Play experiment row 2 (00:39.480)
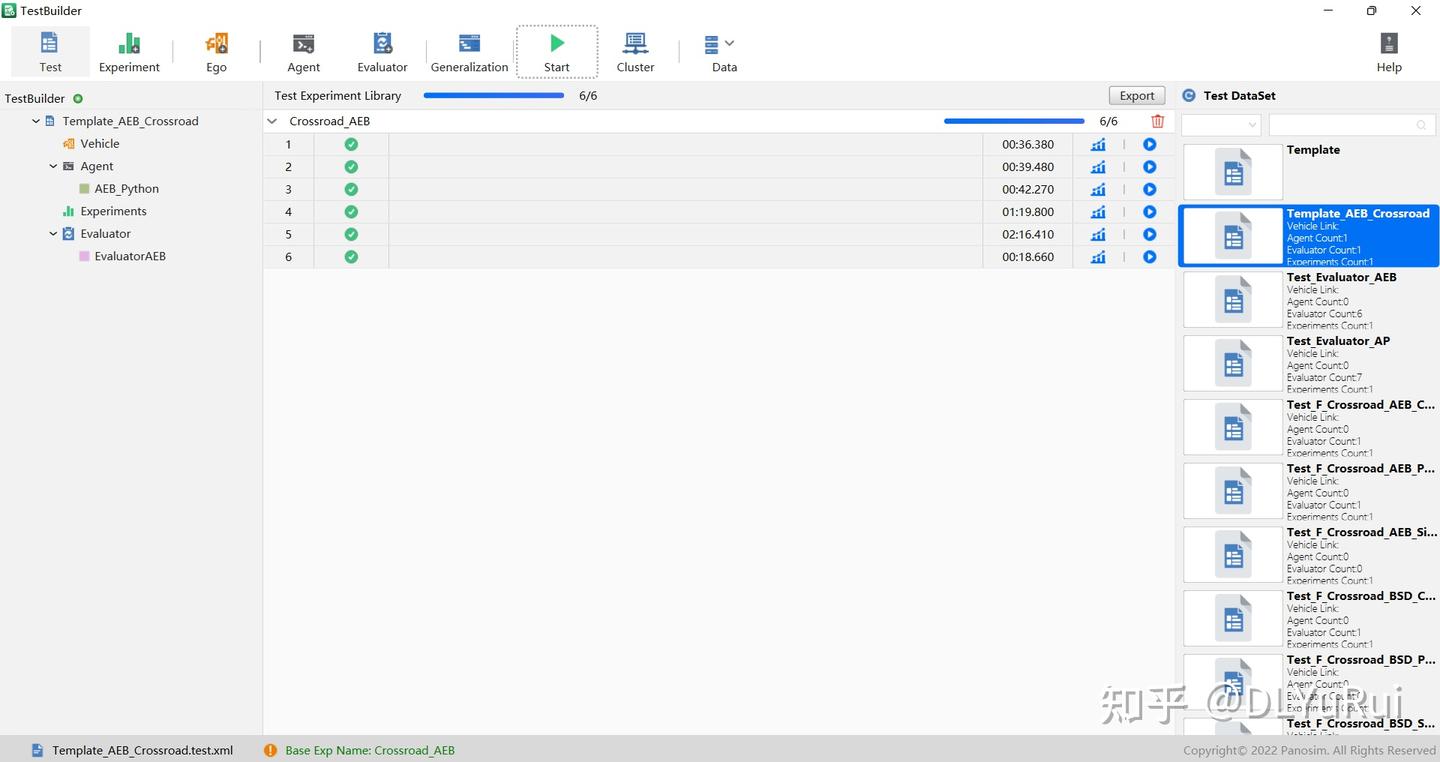 tap(1149, 167)
